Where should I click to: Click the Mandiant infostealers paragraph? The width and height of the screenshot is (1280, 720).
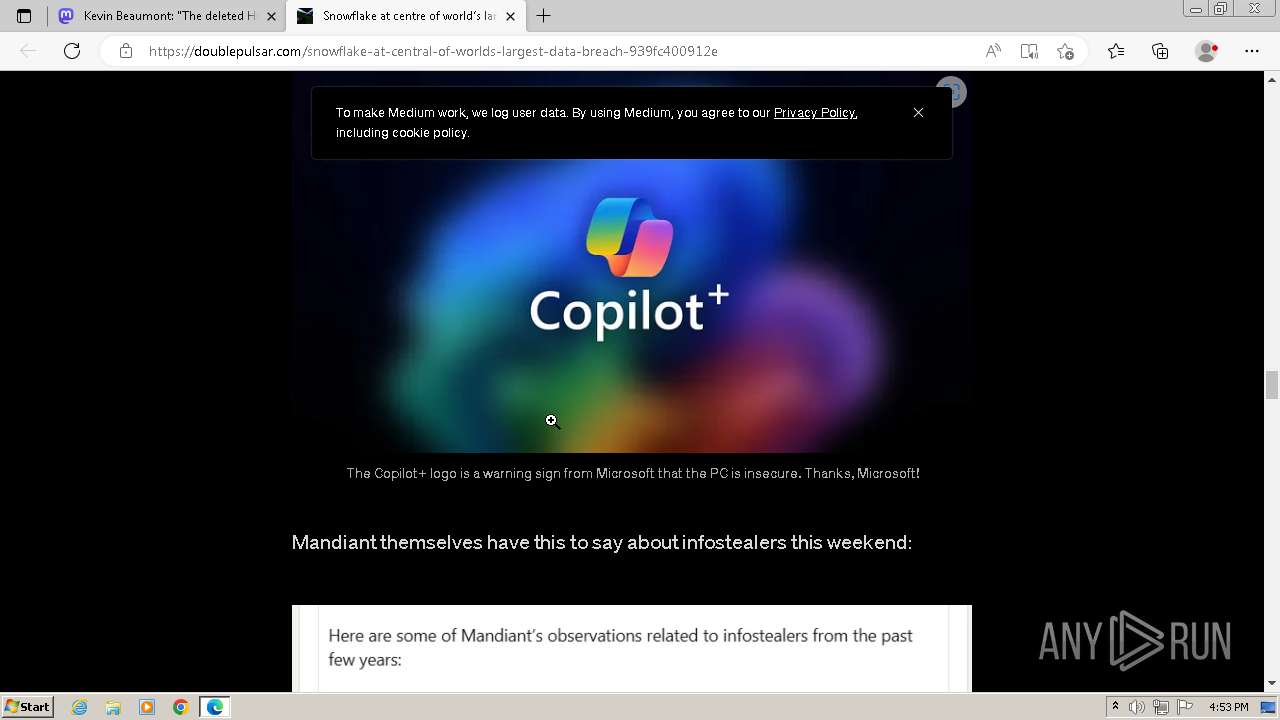pyautogui.click(x=602, y=542)
